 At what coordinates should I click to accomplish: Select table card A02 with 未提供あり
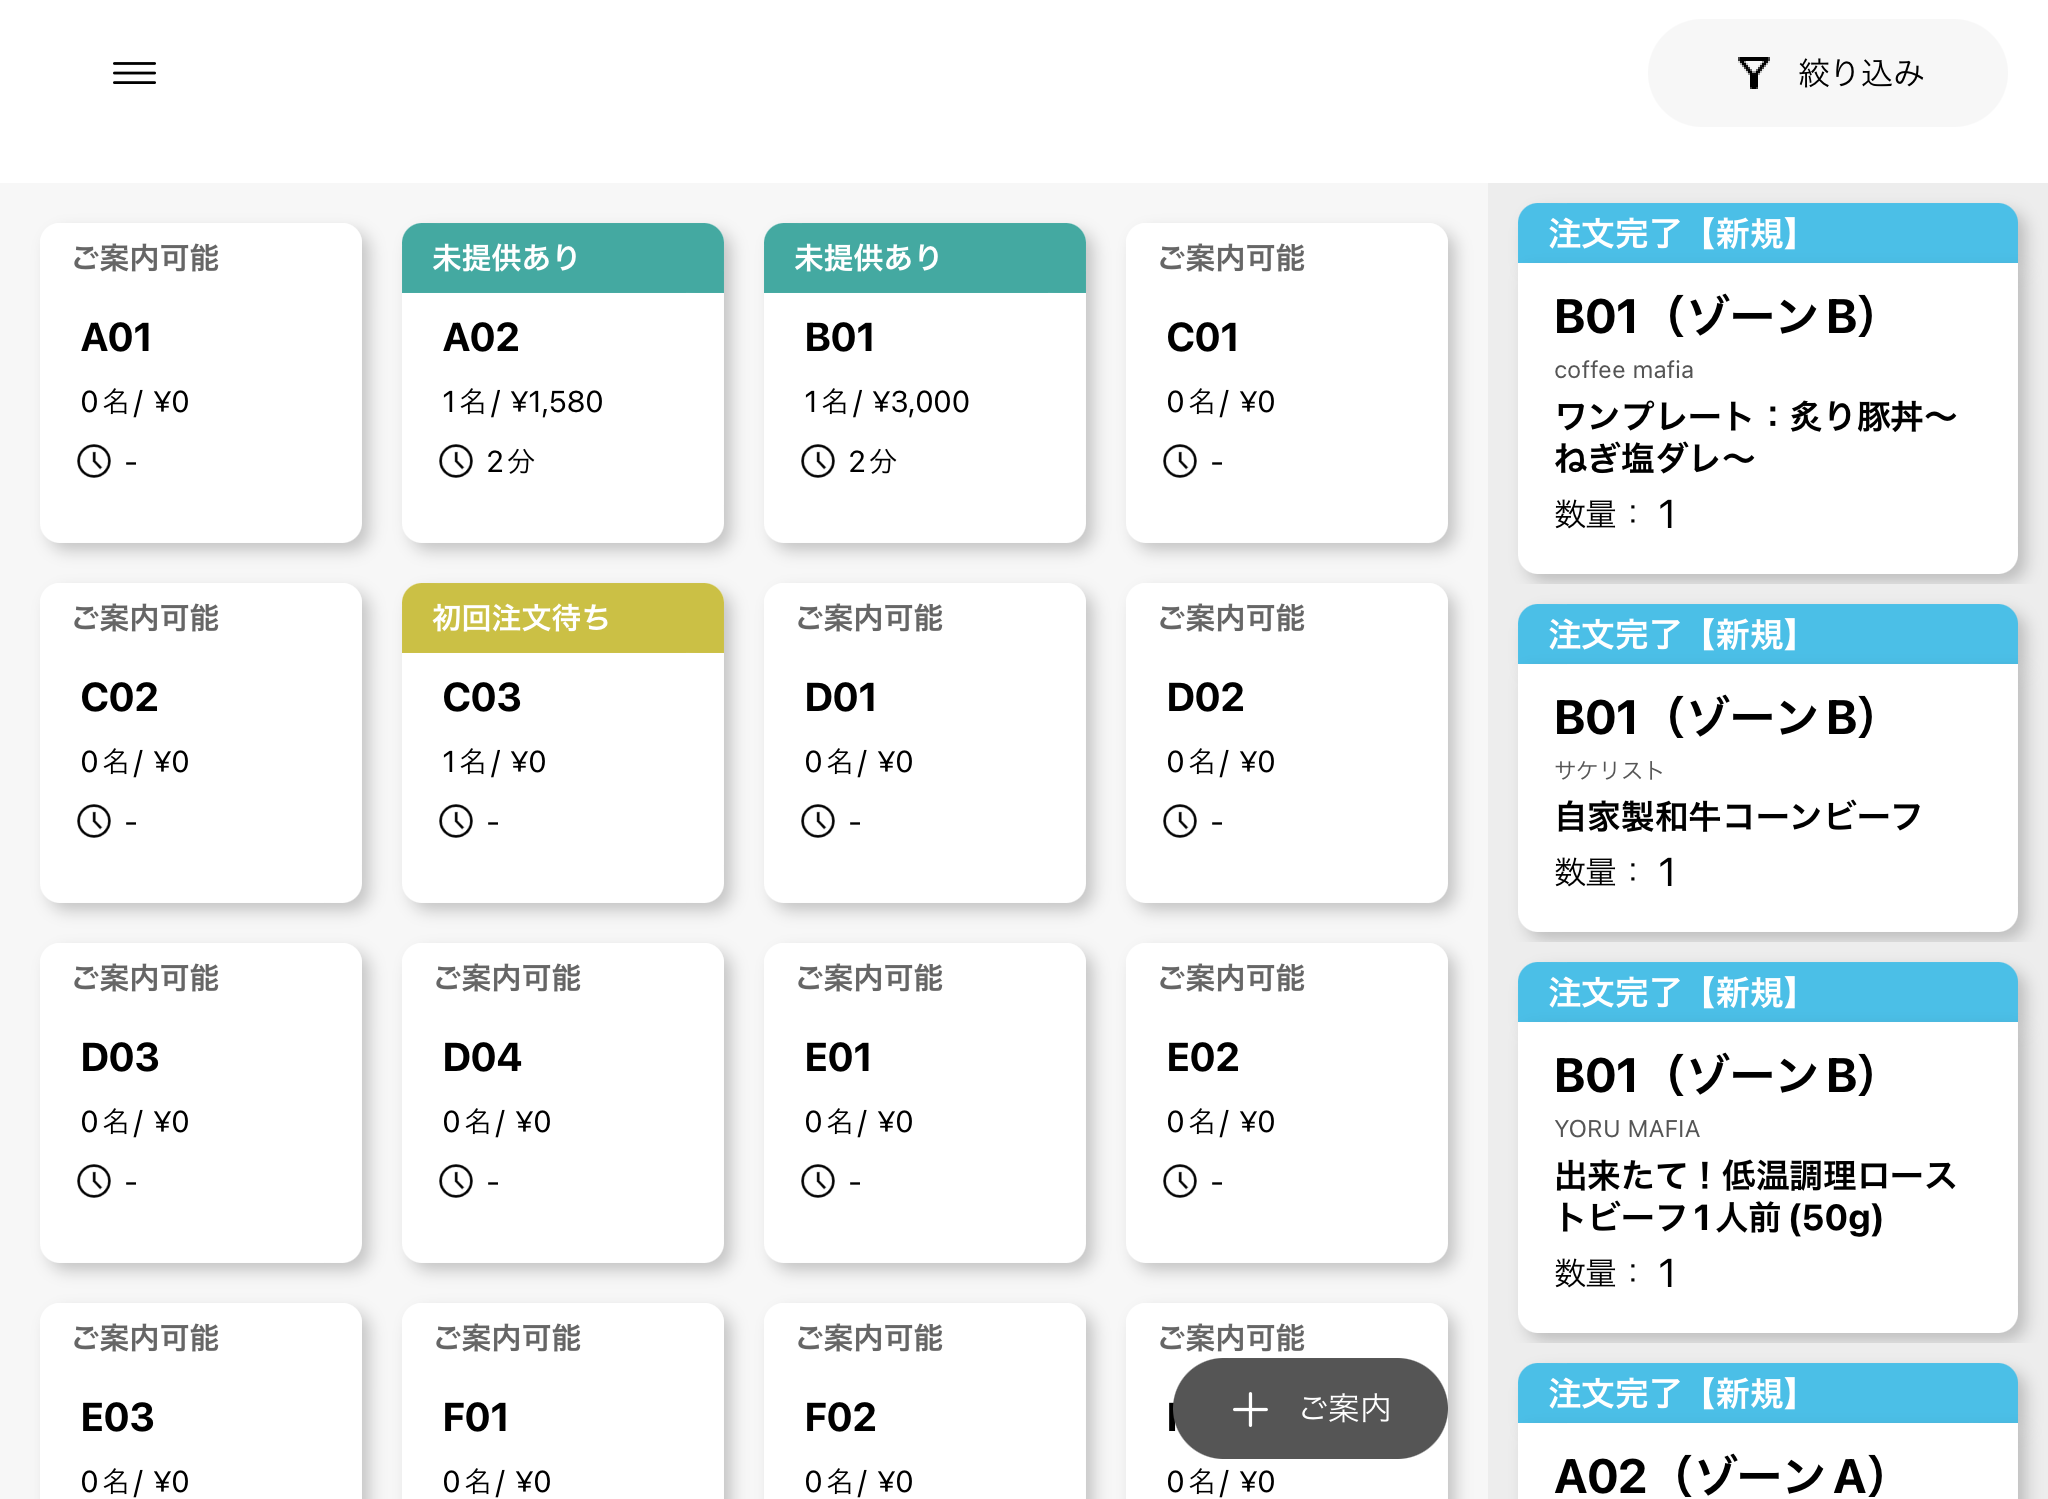(x=562, y=383)
